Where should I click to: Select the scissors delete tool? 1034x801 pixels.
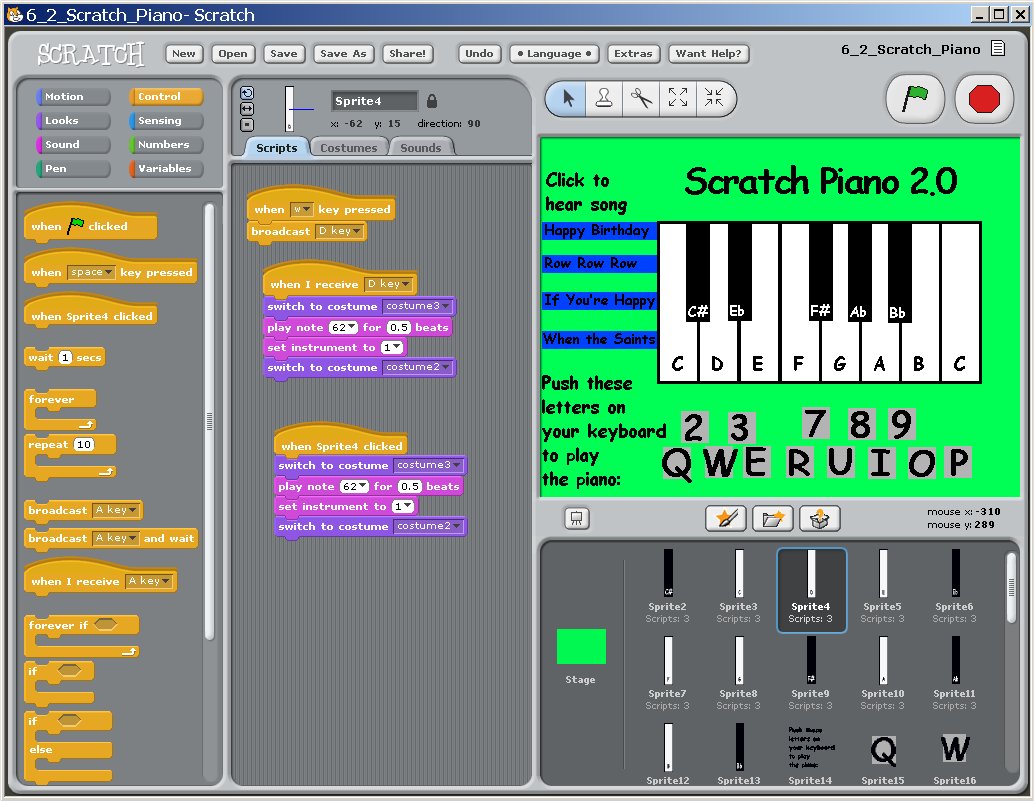[x=640, y=99]
